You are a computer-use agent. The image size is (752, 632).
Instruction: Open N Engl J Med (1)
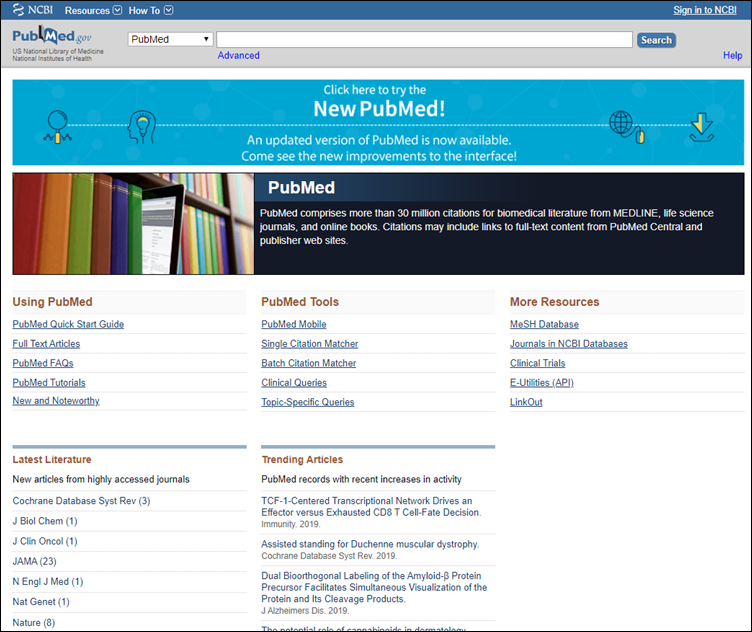click(47, 581)
